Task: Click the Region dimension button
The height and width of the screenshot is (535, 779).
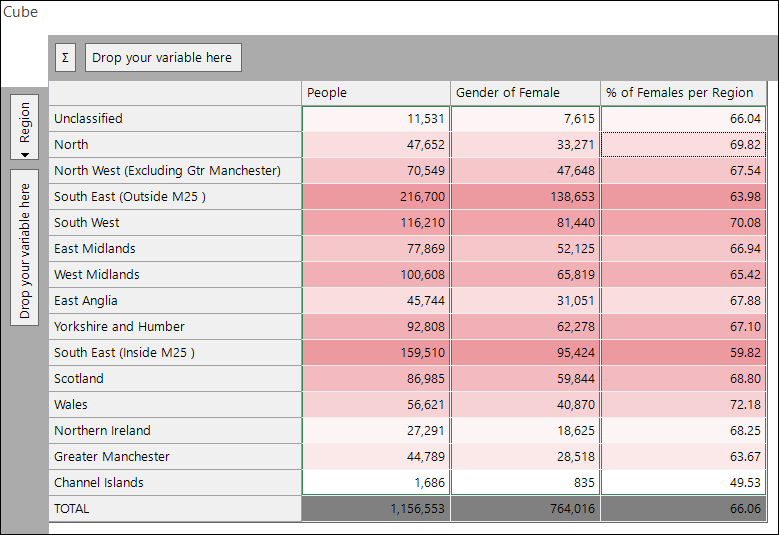Action: 24,127
